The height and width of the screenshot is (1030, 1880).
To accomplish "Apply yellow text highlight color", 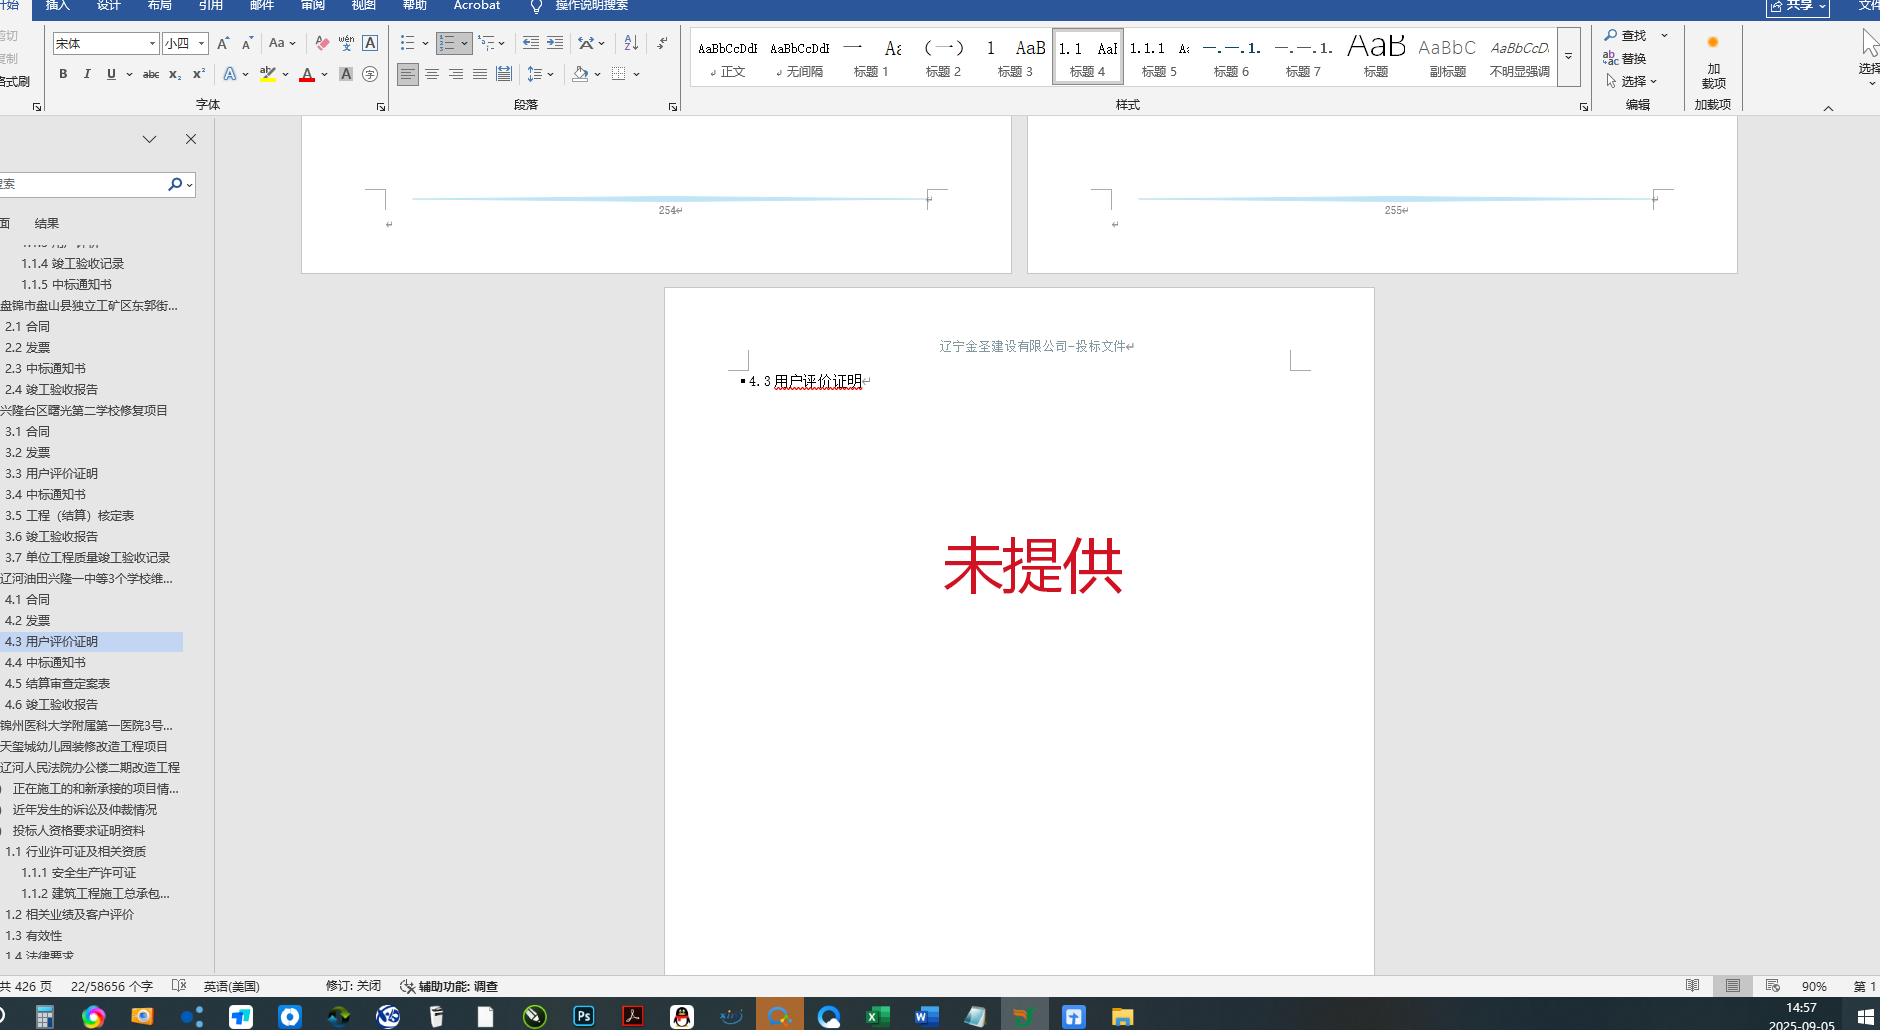I will tap(267, 74).
